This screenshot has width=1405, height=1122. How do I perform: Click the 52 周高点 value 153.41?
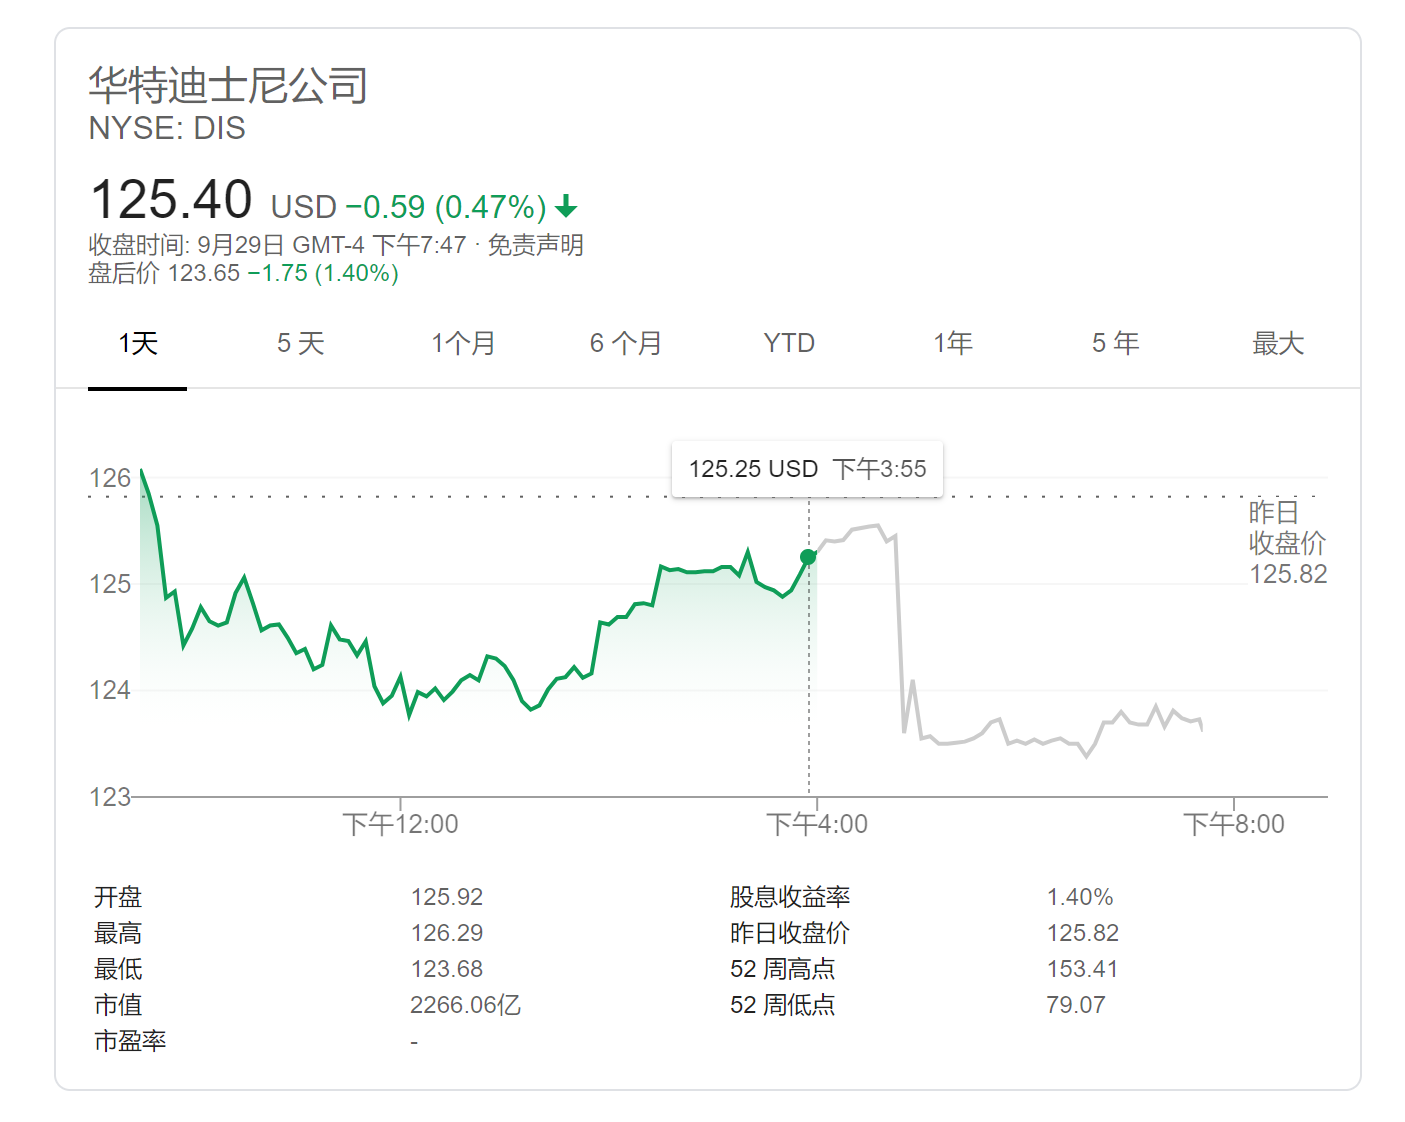pos(1082,969)
